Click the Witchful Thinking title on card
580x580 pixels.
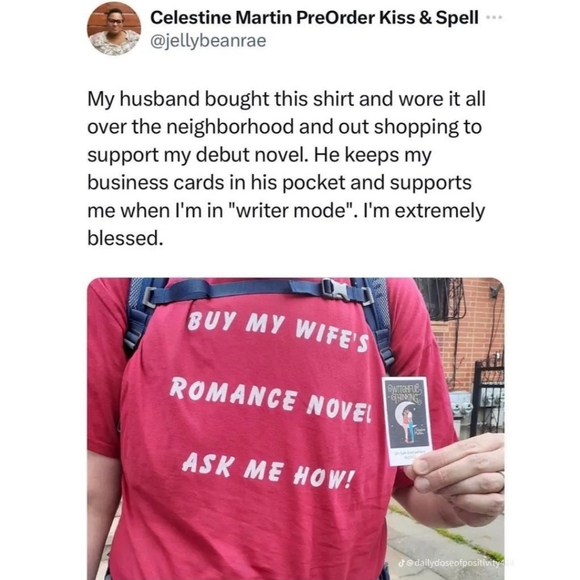(x=405, y=394)
